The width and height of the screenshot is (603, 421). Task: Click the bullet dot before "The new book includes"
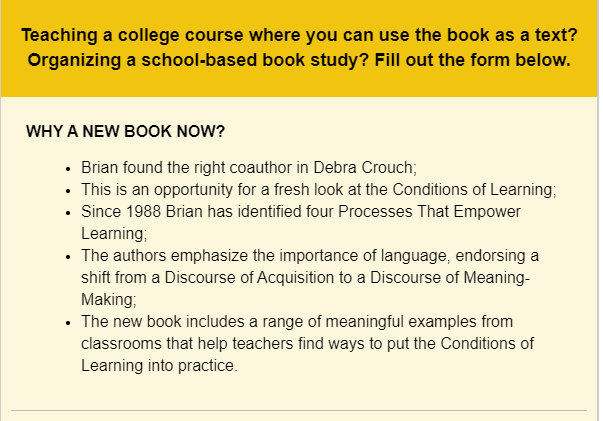tap(67, 322)
